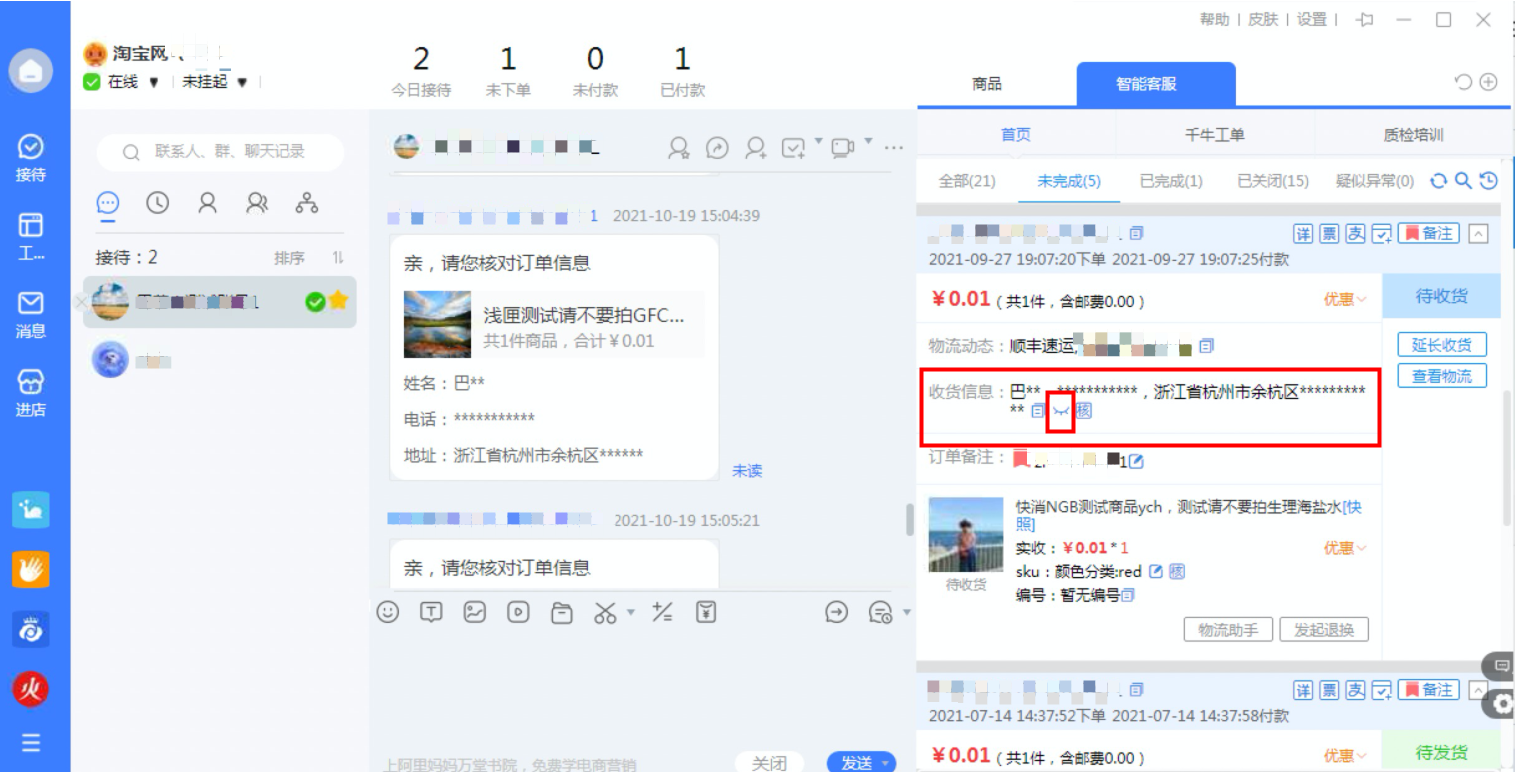The height and width of the screenshot is (772, 1515).
Task: Toggle the star favorite on selected contact
Action: pyautogui.click(x=338, y=301)
